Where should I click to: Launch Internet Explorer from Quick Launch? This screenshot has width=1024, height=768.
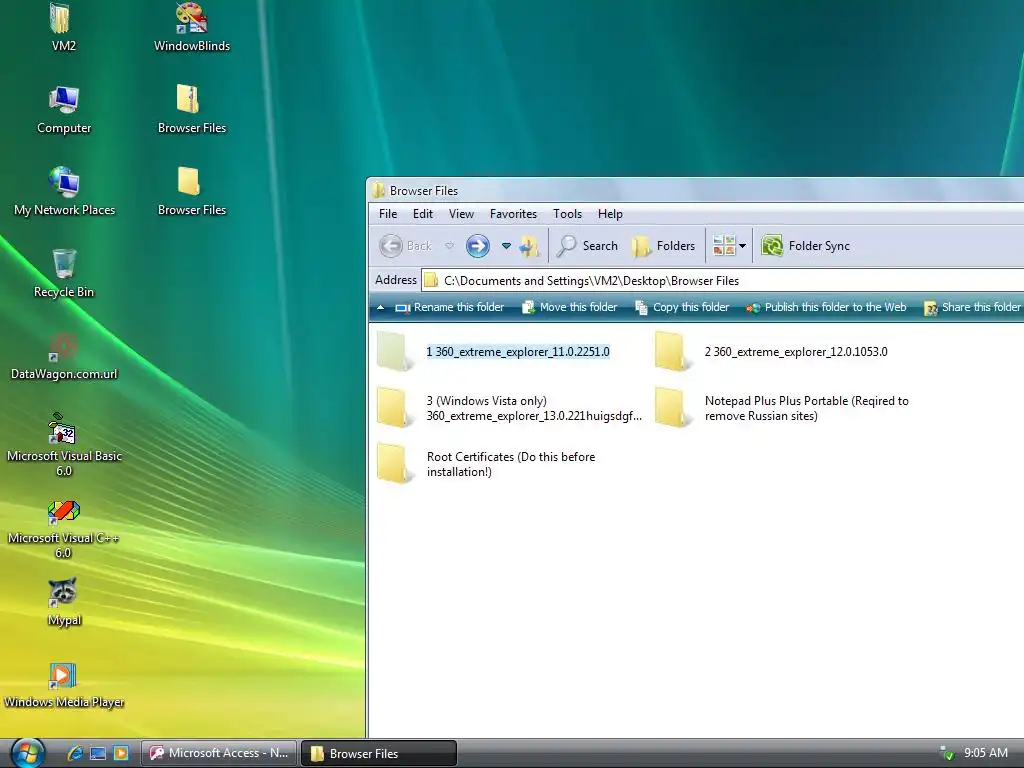pyautogui.click(x=75, y=754)
